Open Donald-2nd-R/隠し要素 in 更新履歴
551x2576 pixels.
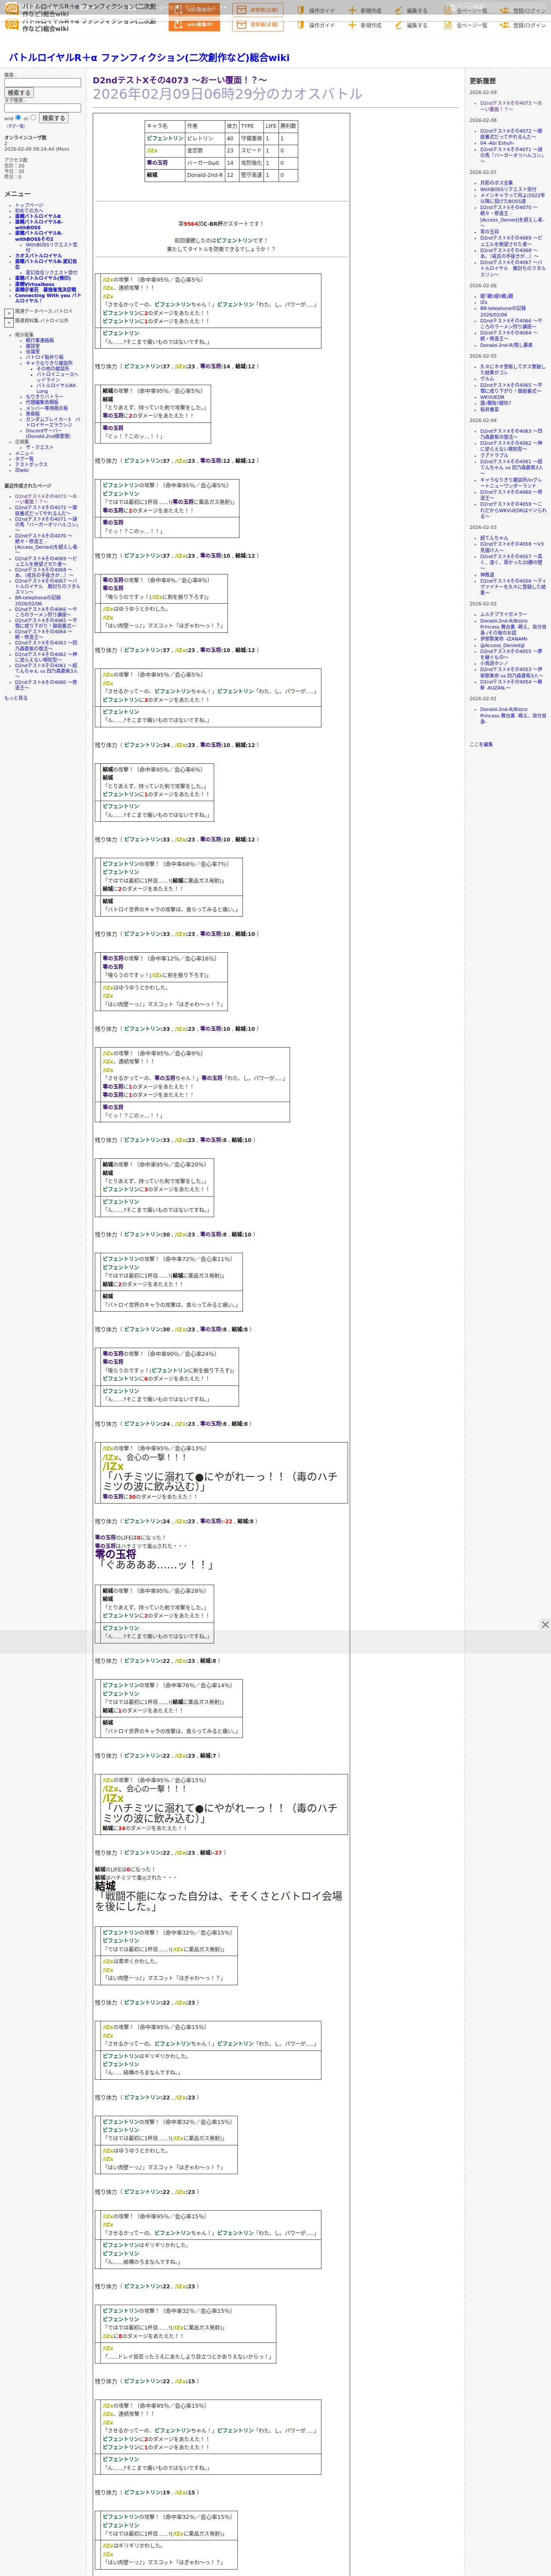[506, 345]
